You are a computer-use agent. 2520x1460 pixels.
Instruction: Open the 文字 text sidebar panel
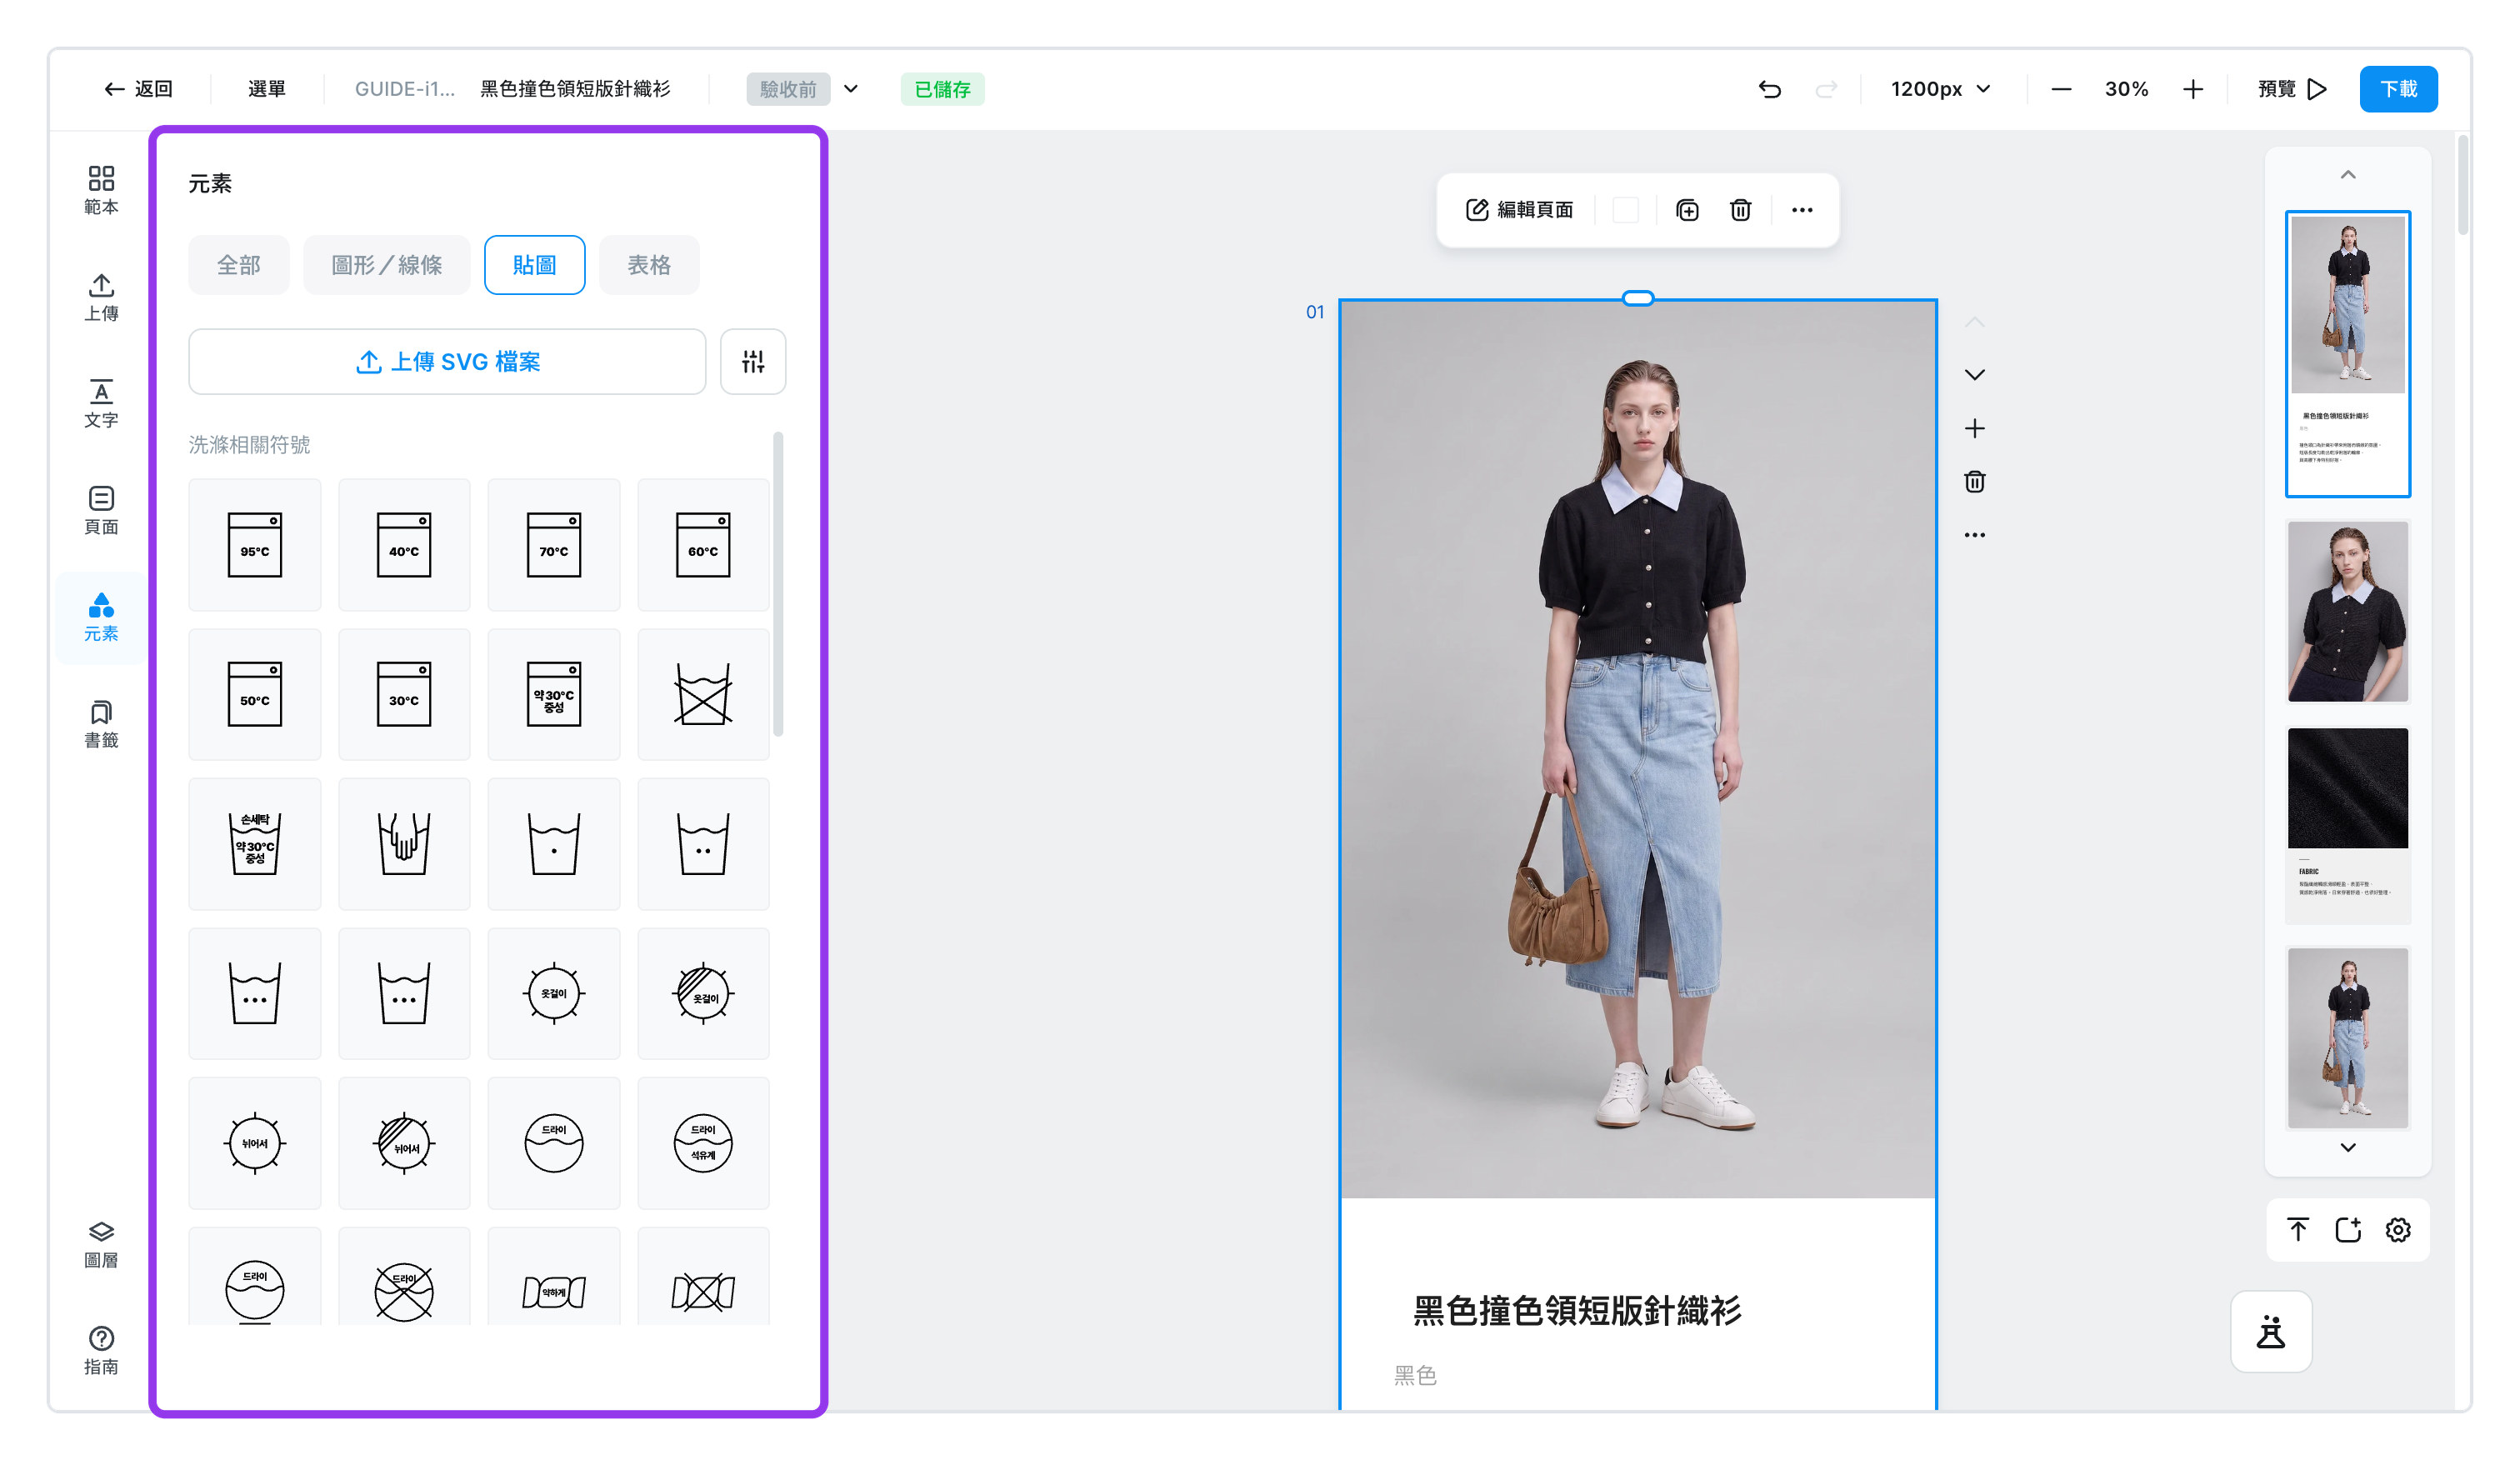tap(101, 404)
